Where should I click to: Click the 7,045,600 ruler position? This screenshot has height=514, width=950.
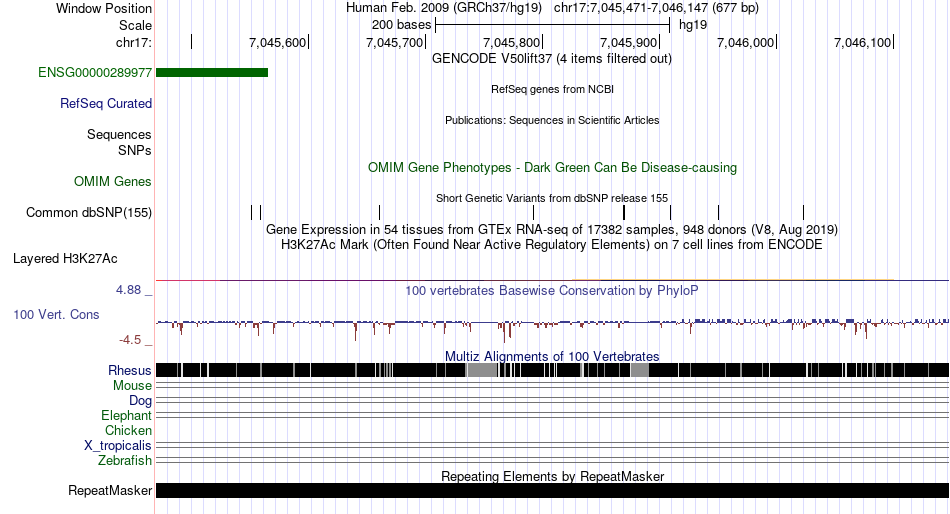277,42
